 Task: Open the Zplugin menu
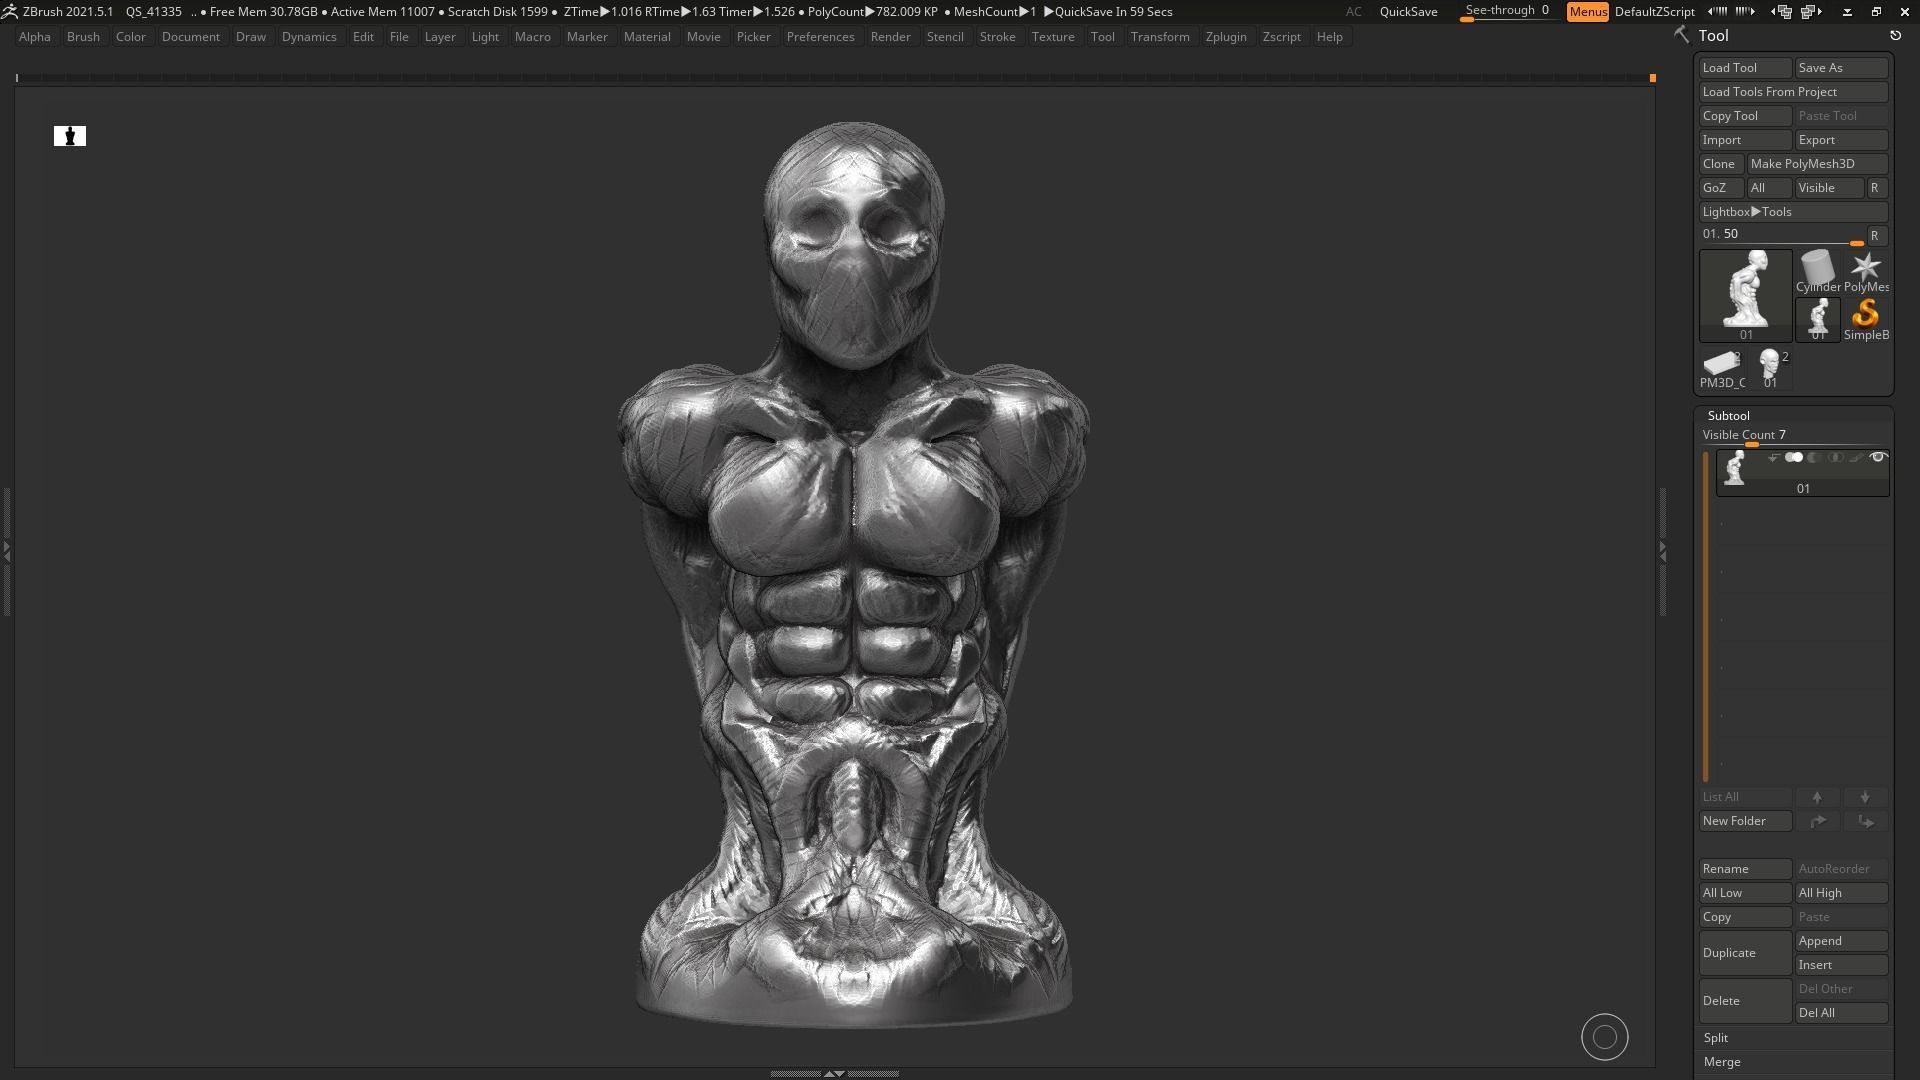click(1226, 36)
